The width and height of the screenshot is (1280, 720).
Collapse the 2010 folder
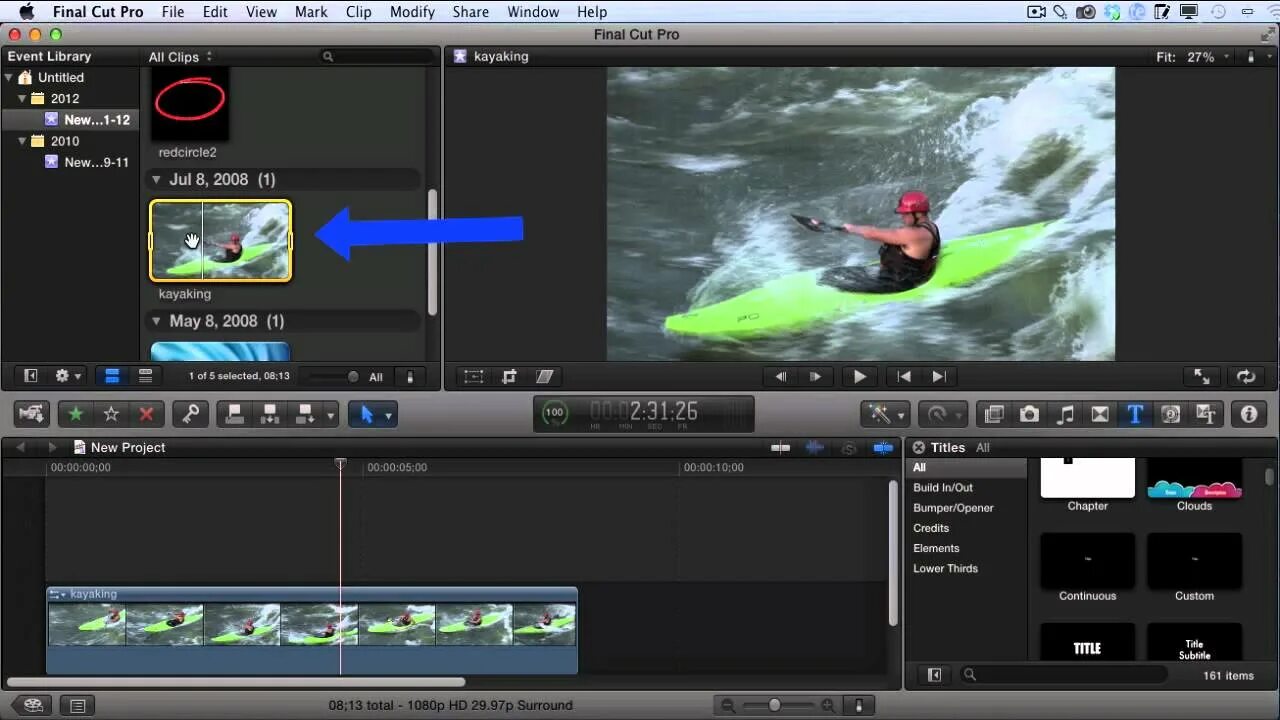click(x=23, y=141)
